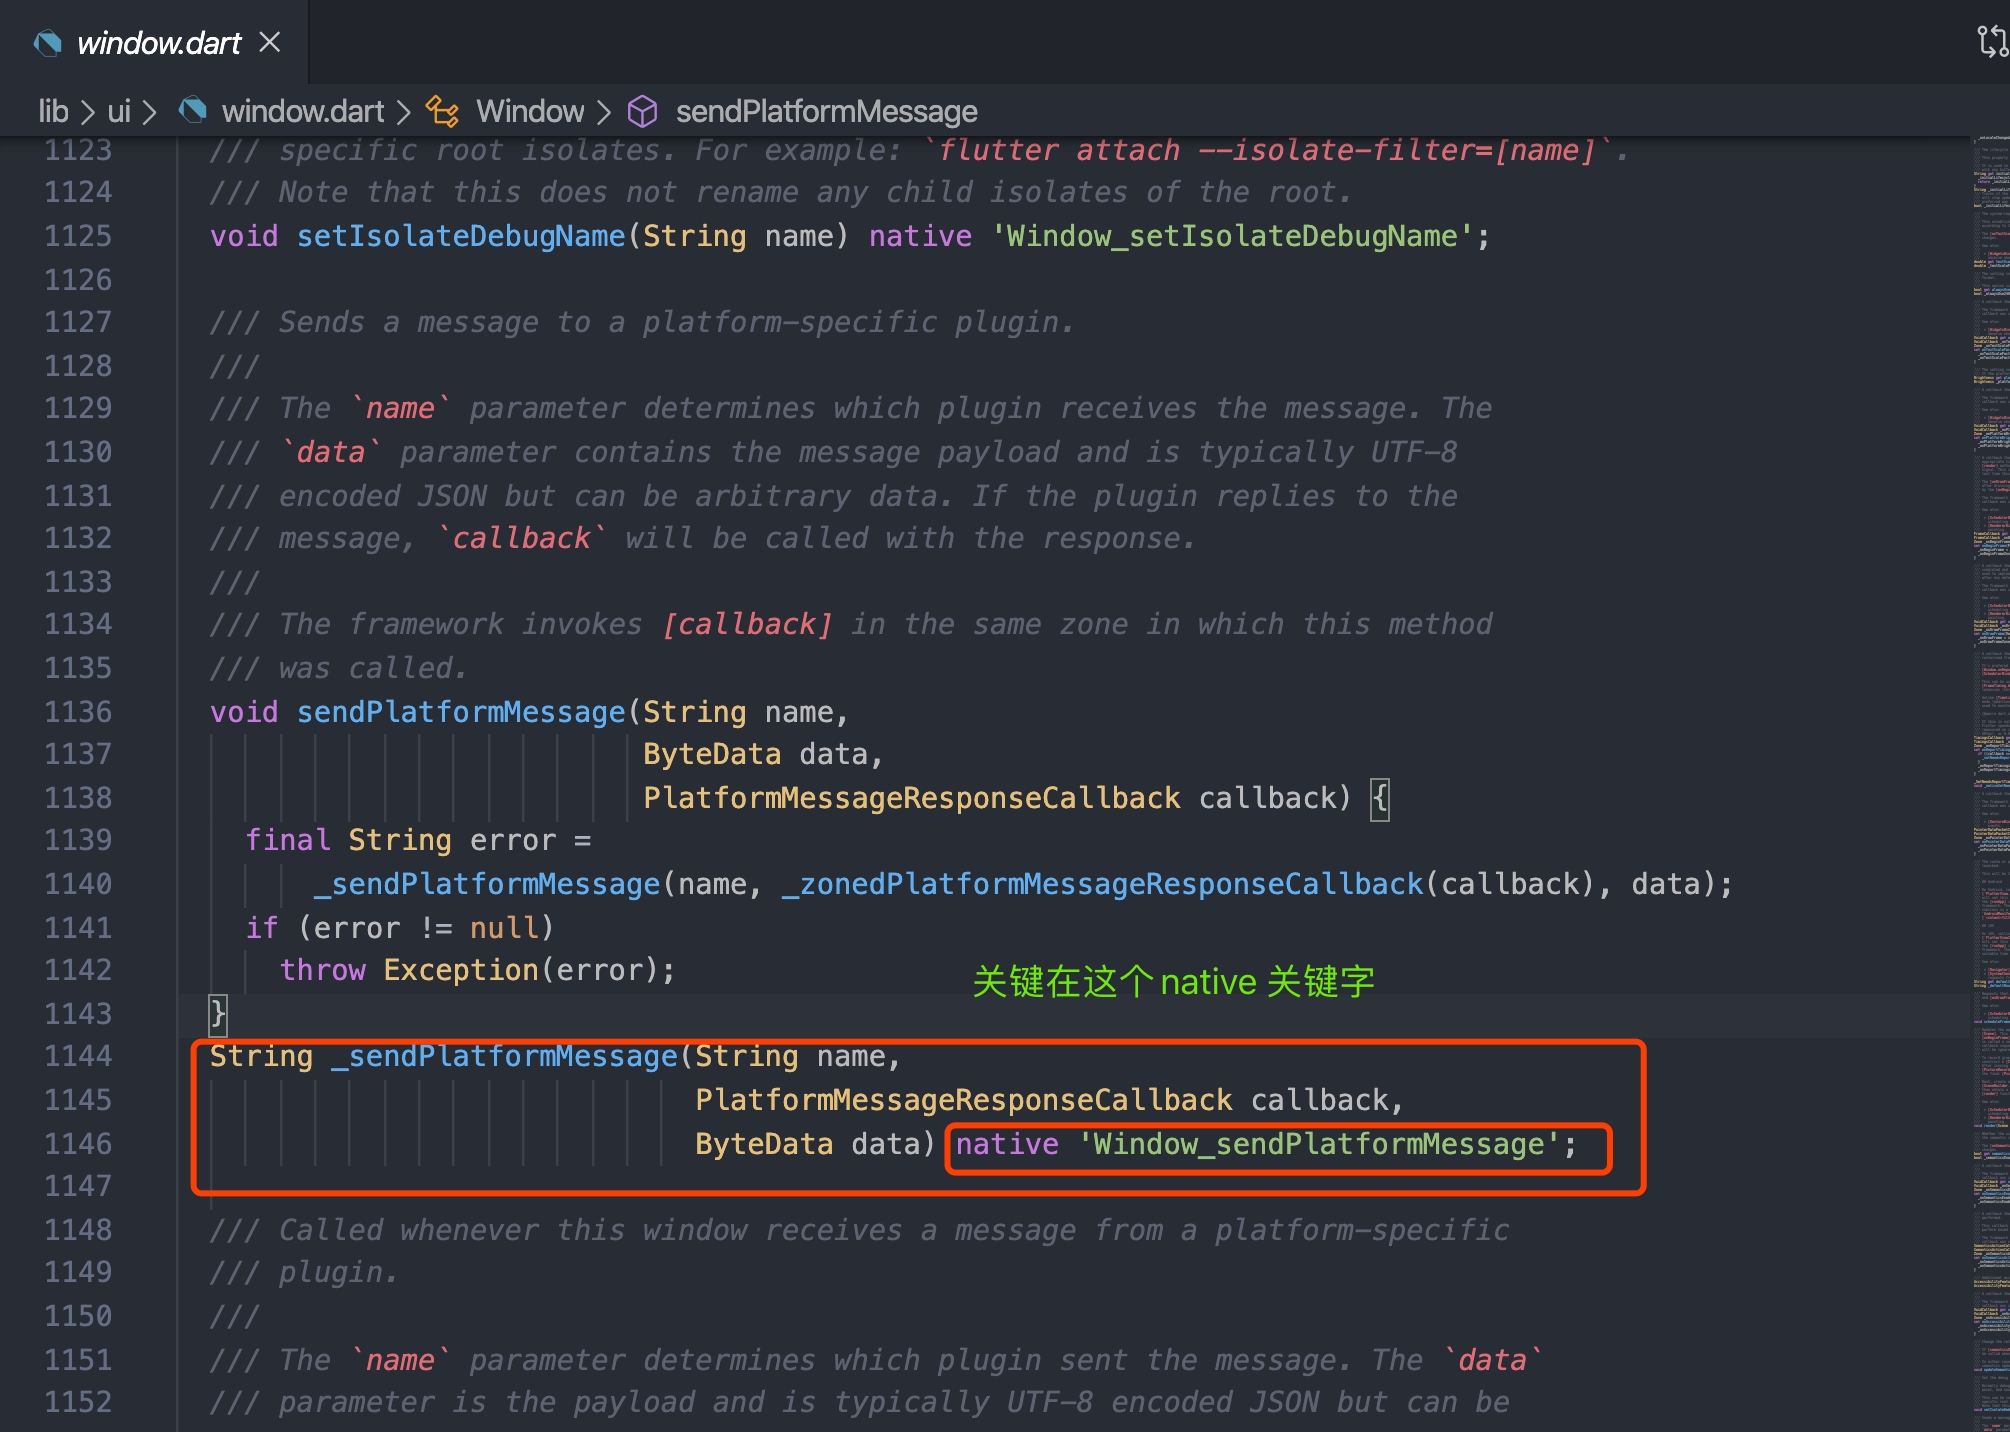Open the ui breadcrumb folder

[x=119, y=111]
